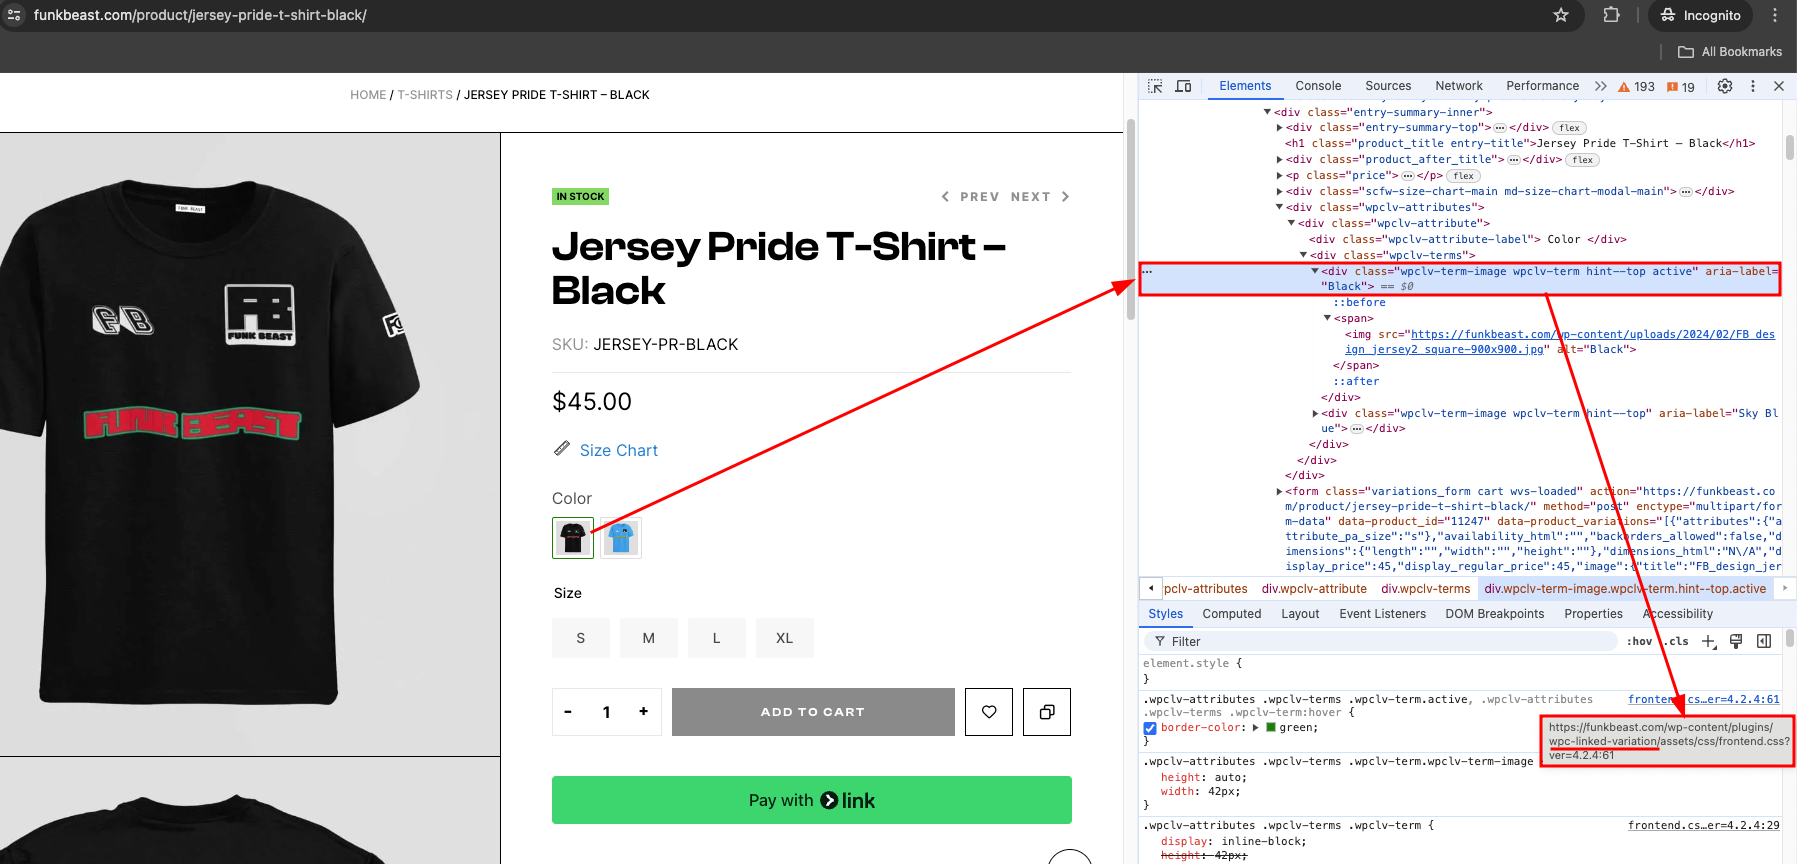The width and height of the screenshot is (1797, 864).
Task: Expand the scfw-size-chart-main div node
Action: [x=1279, y=192]
